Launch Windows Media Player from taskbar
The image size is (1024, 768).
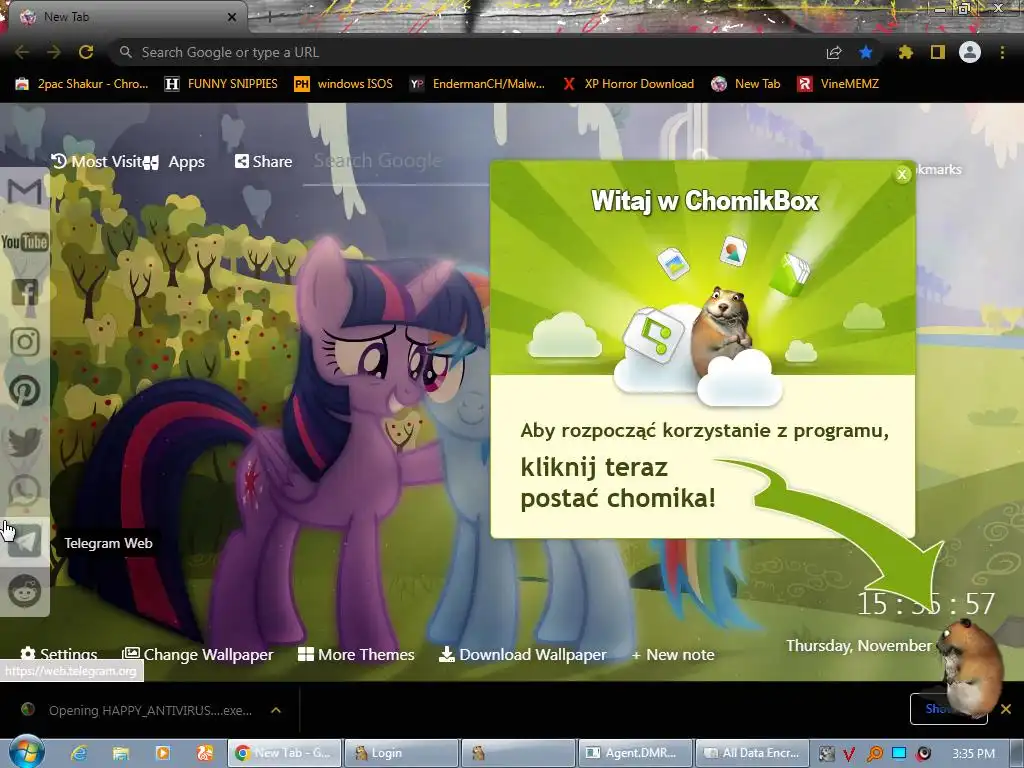(x=163, y=753)
